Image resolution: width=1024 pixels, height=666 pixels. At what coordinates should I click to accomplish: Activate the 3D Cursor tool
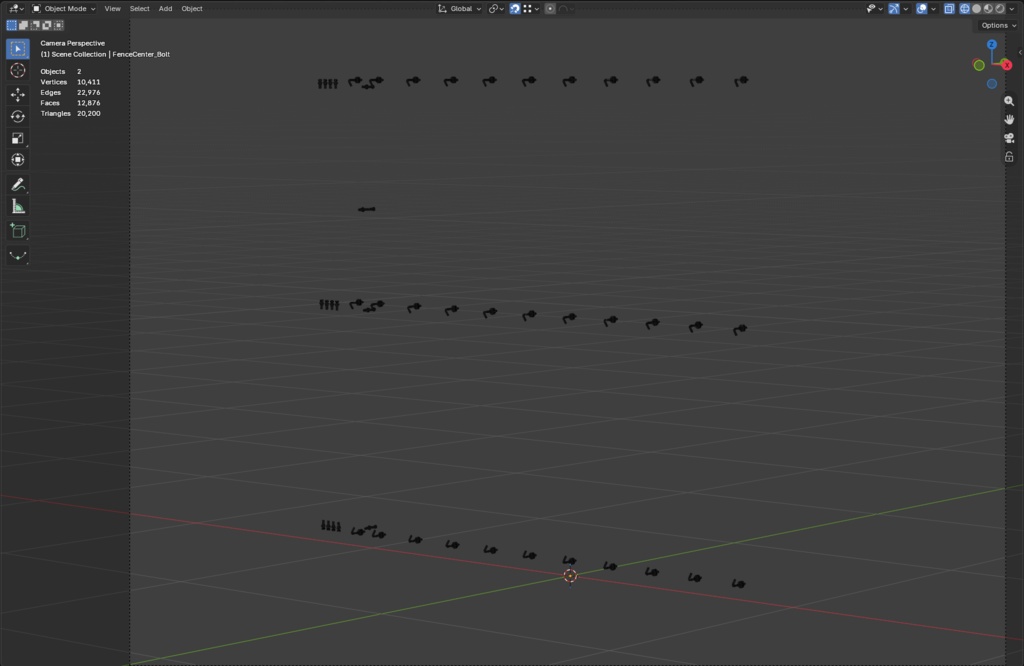18,71
